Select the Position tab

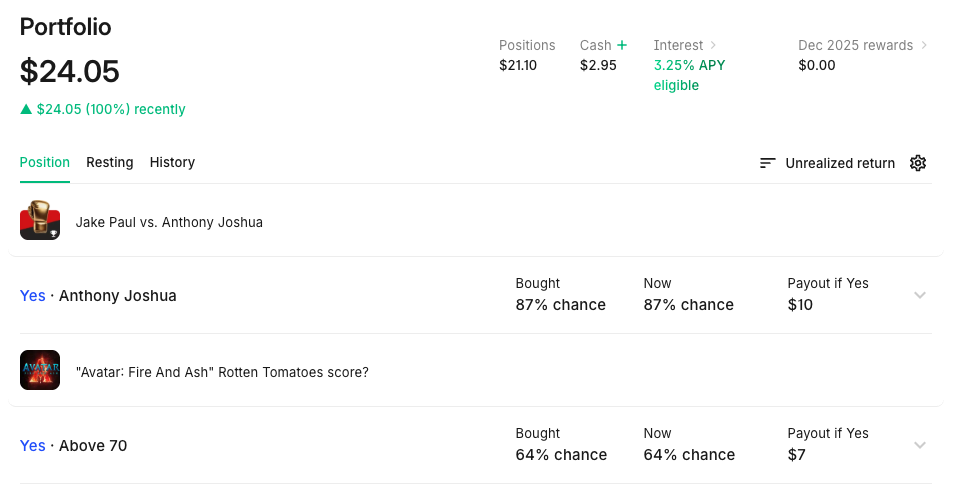click(x=45, y=162)
